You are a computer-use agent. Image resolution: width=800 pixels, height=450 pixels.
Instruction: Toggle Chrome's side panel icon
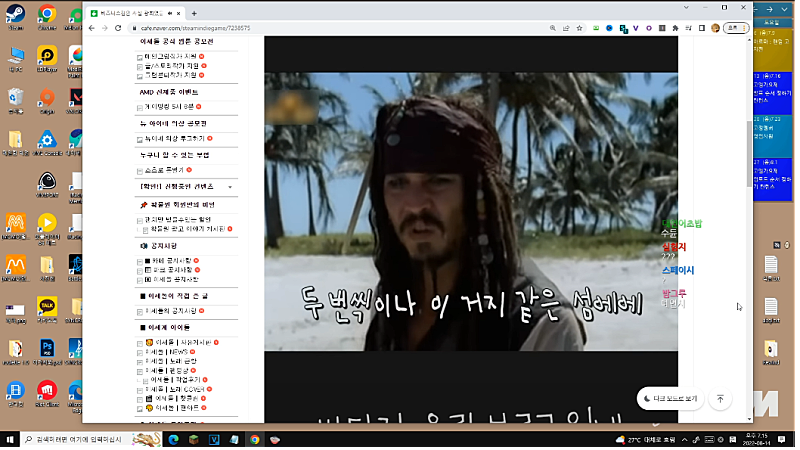tap(702, 28)
